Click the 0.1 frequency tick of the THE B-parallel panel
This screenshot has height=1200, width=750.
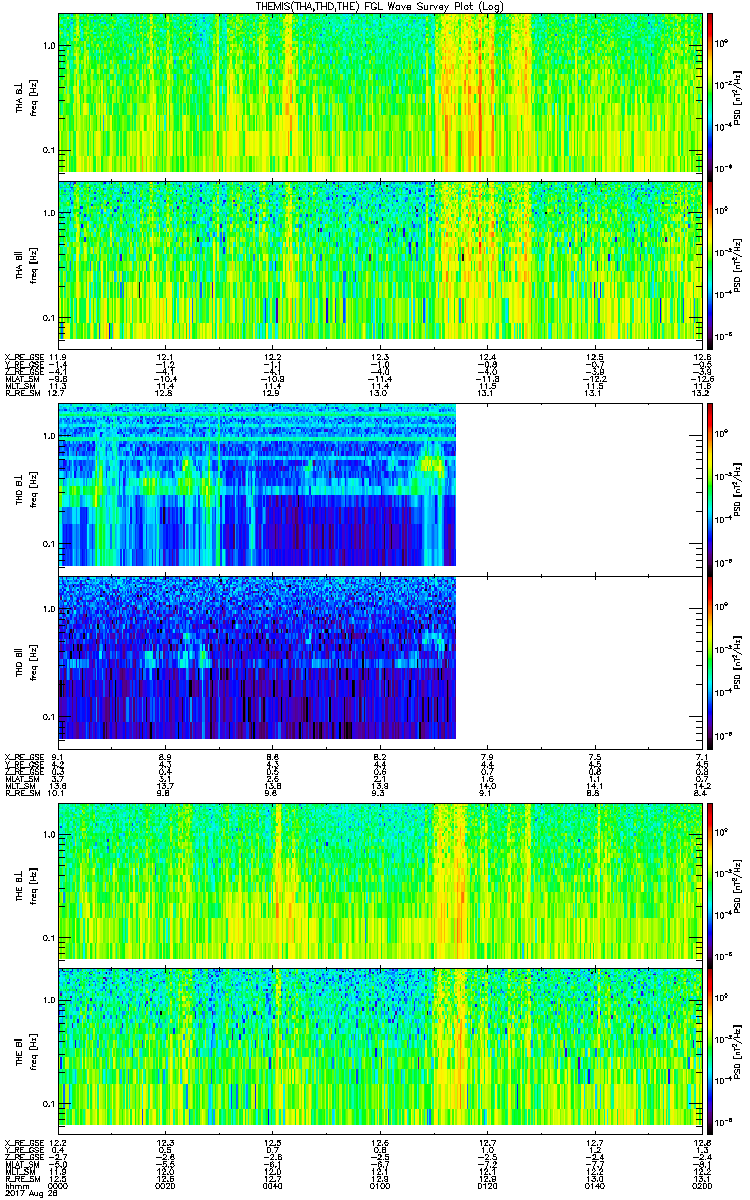(x=49, y=1103)
